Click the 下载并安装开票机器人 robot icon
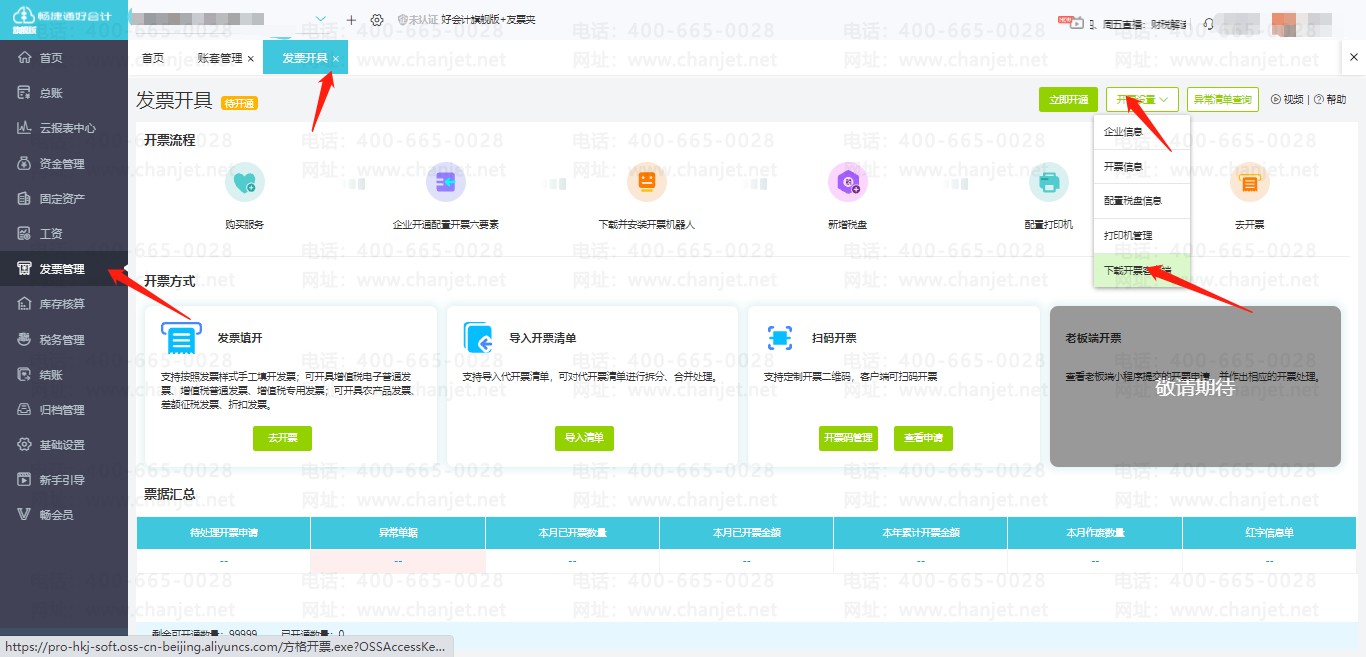Screen dimensions: 1366x657 click(x=646, y=183)
